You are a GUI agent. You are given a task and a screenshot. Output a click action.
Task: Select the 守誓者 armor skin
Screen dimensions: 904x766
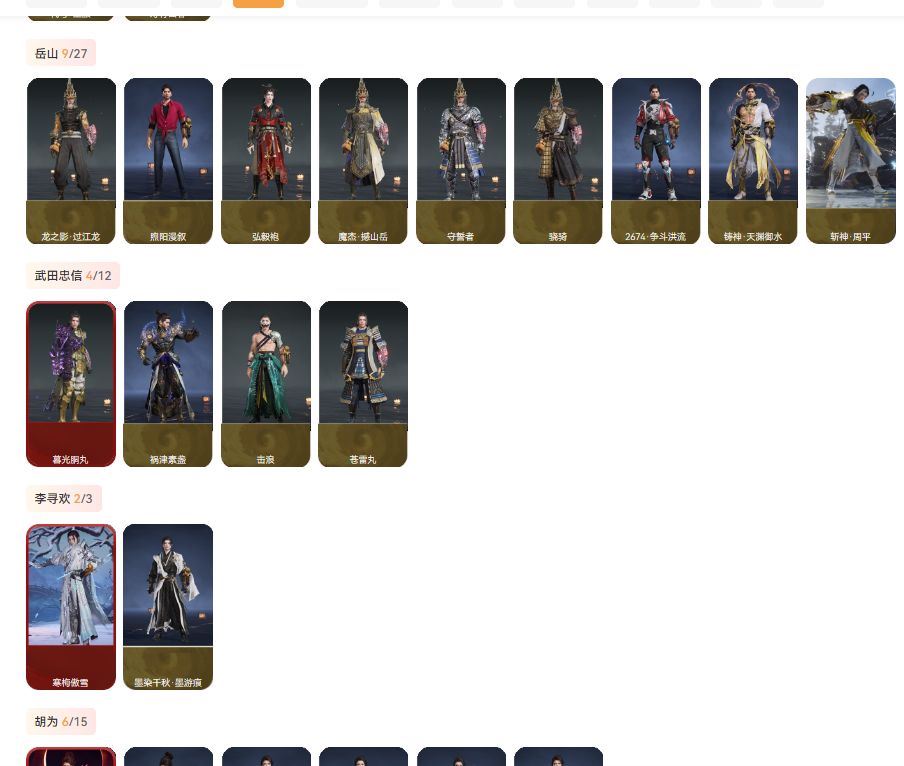coord(461,161)
